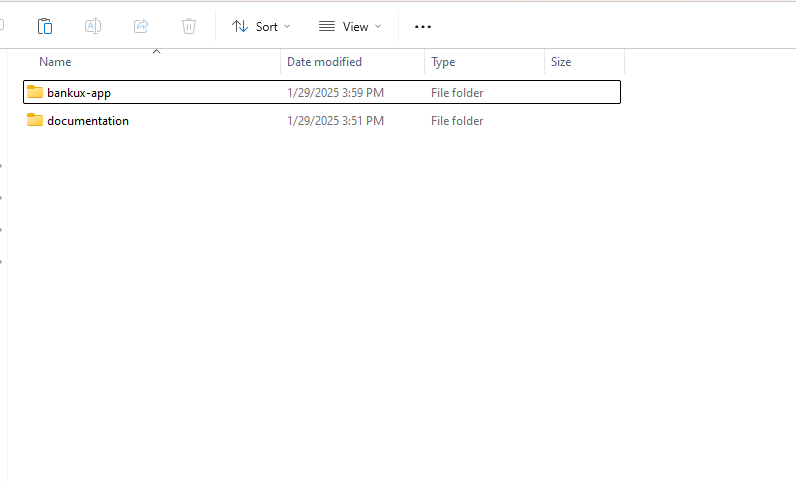The height and width of the screenshot is (483, 796).
Task: Click the Paste clipboard icon
Action: [x=45, y=26]
